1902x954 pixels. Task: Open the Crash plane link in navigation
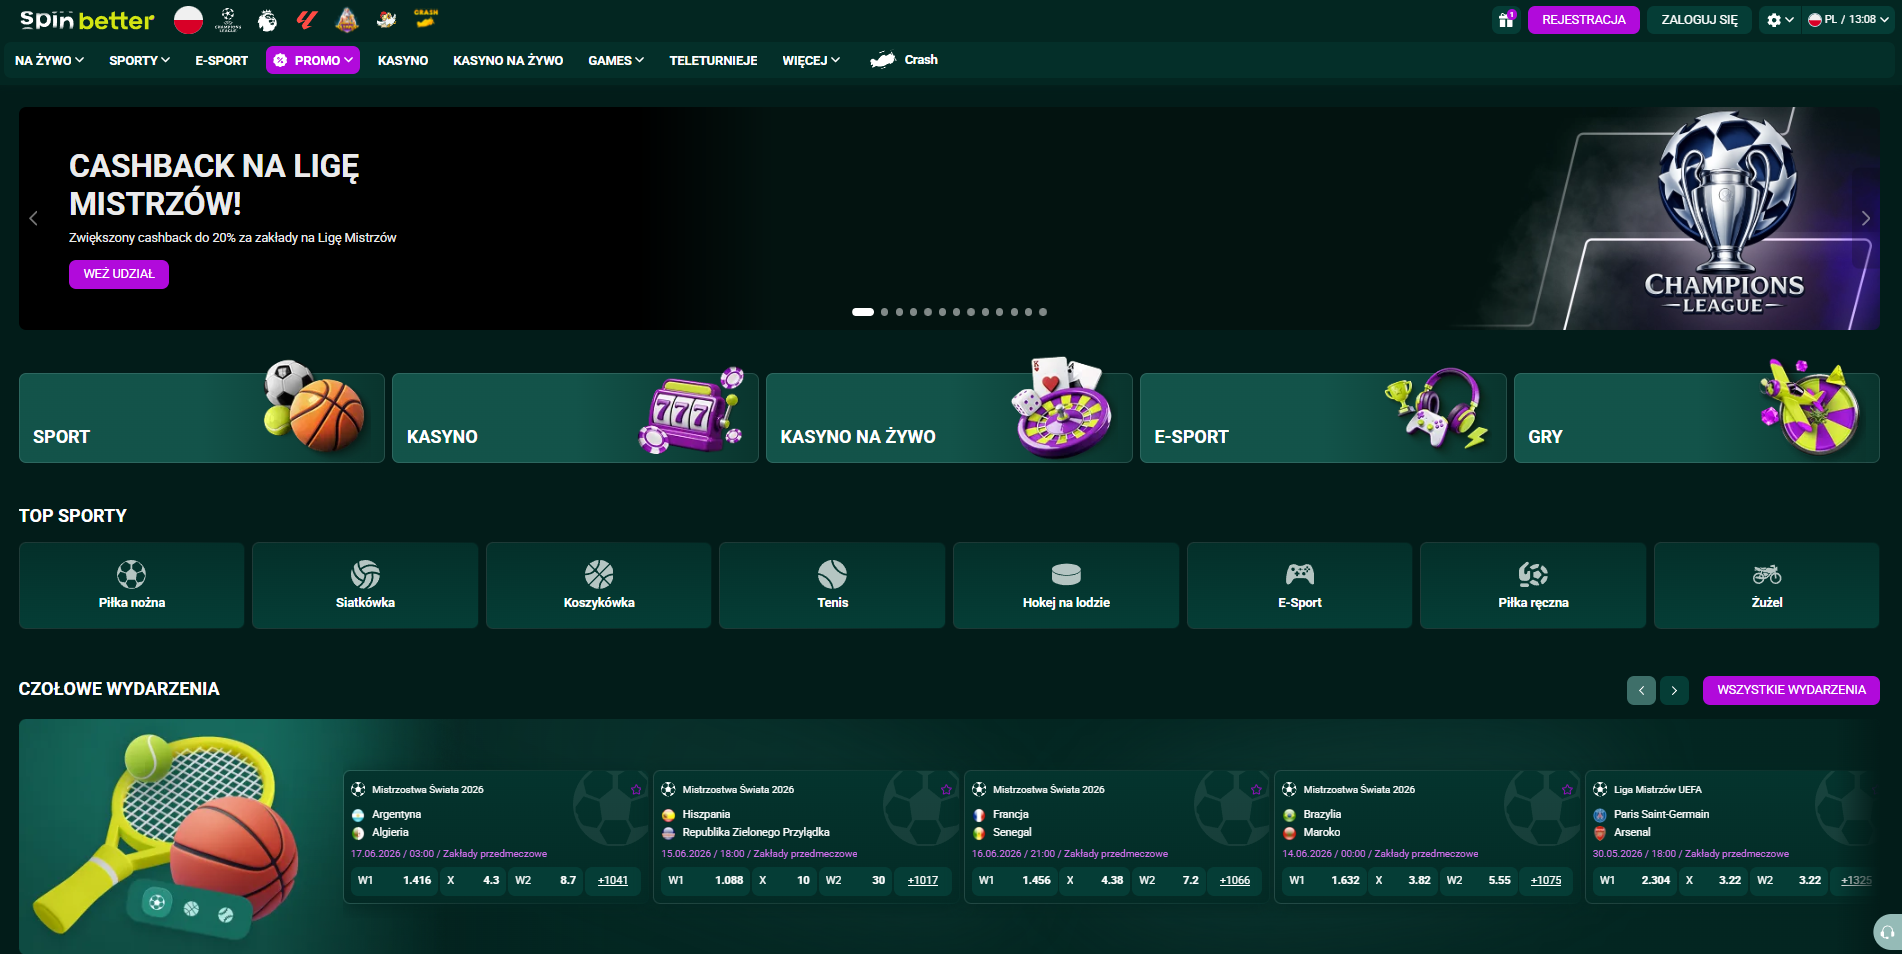coord(904,60)
